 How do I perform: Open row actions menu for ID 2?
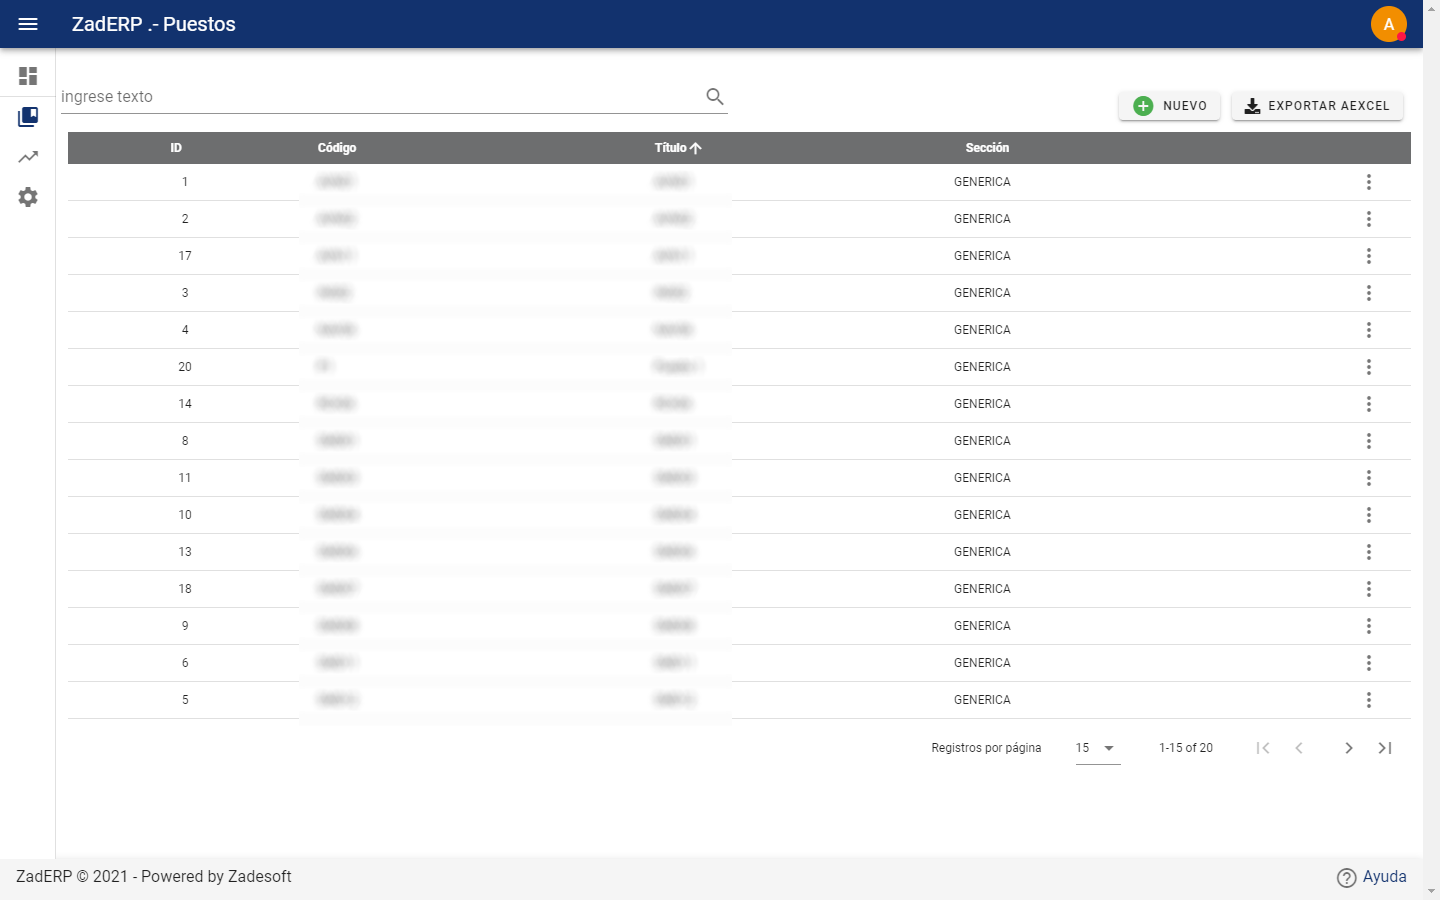pos(1369,219)
